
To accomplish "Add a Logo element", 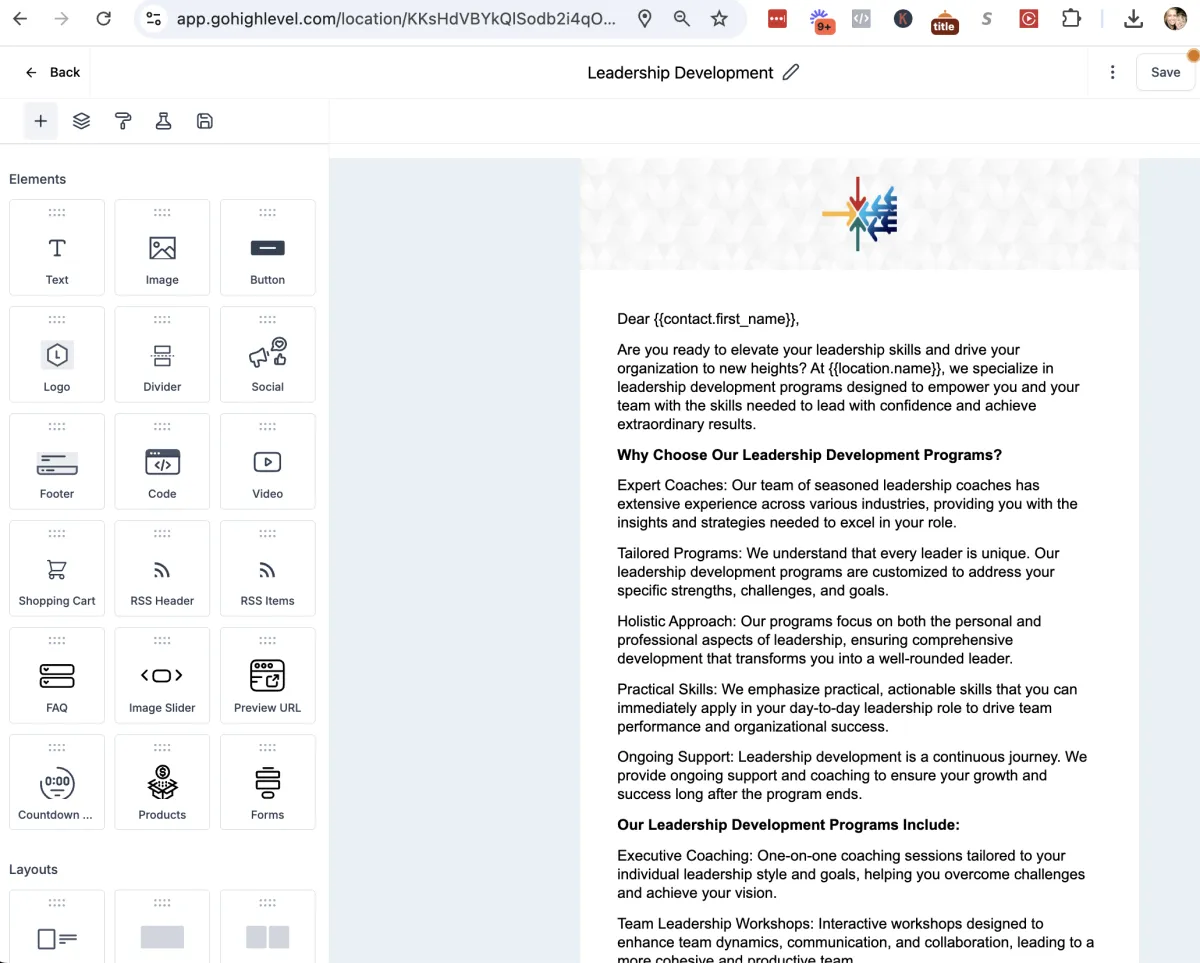I will point(57,354).
